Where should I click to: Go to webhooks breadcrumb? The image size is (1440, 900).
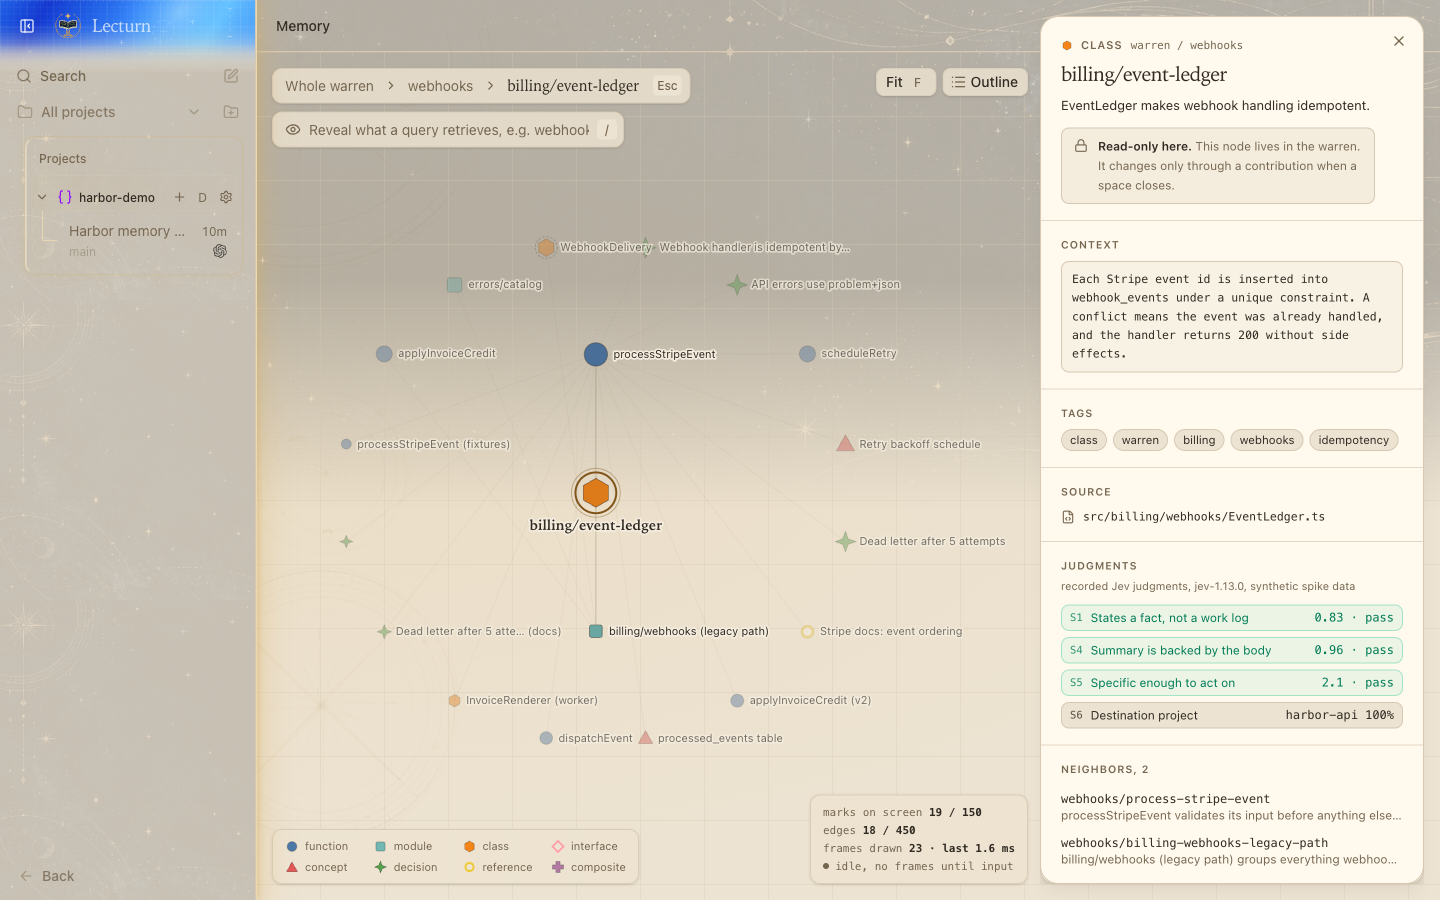(440, 86)
